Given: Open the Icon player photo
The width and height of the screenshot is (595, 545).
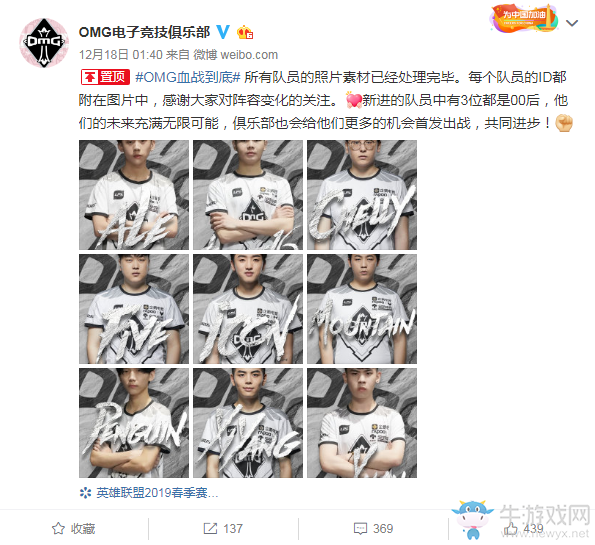Looking at the screenshot, I should [x=248, y=309].
